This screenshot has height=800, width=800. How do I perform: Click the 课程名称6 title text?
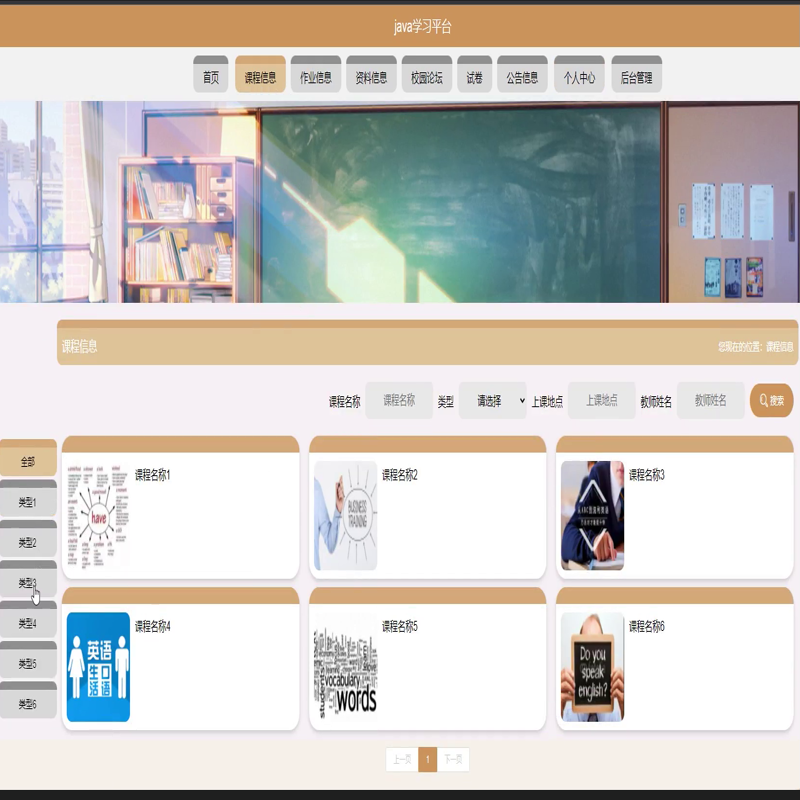[x=646, y=626]
